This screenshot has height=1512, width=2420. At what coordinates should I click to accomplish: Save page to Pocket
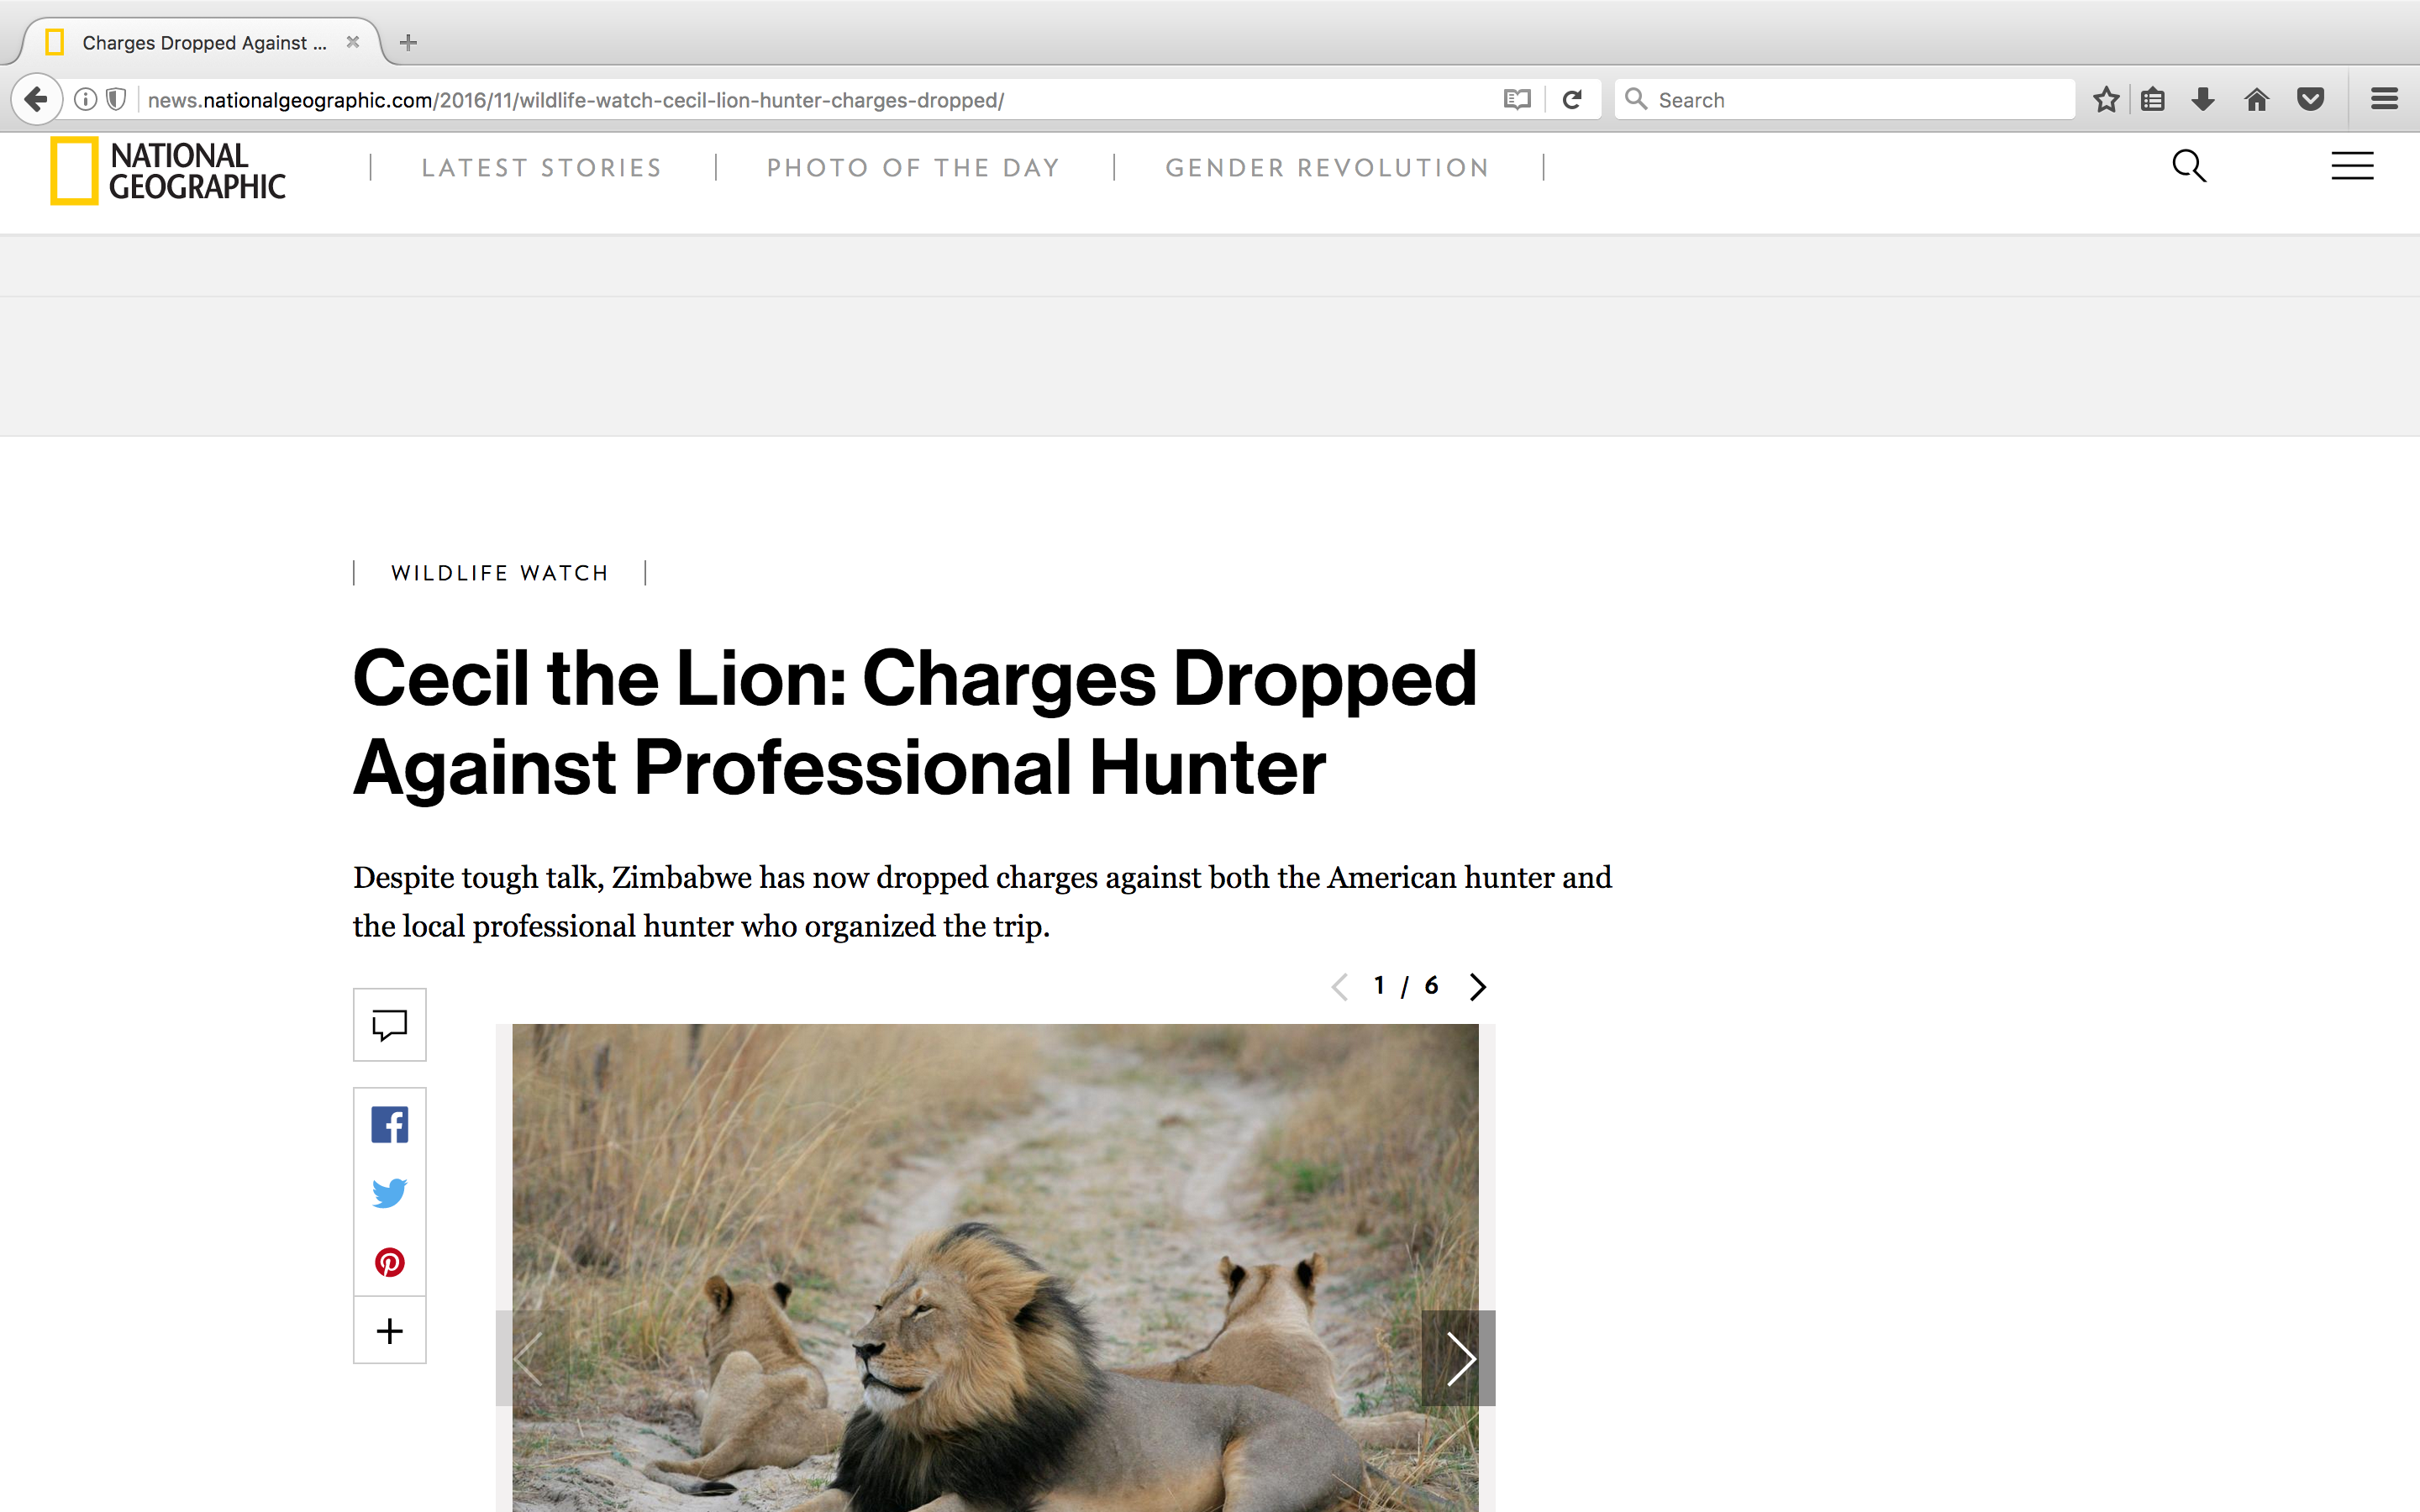pyautogui.click(x=2310, y=100)
